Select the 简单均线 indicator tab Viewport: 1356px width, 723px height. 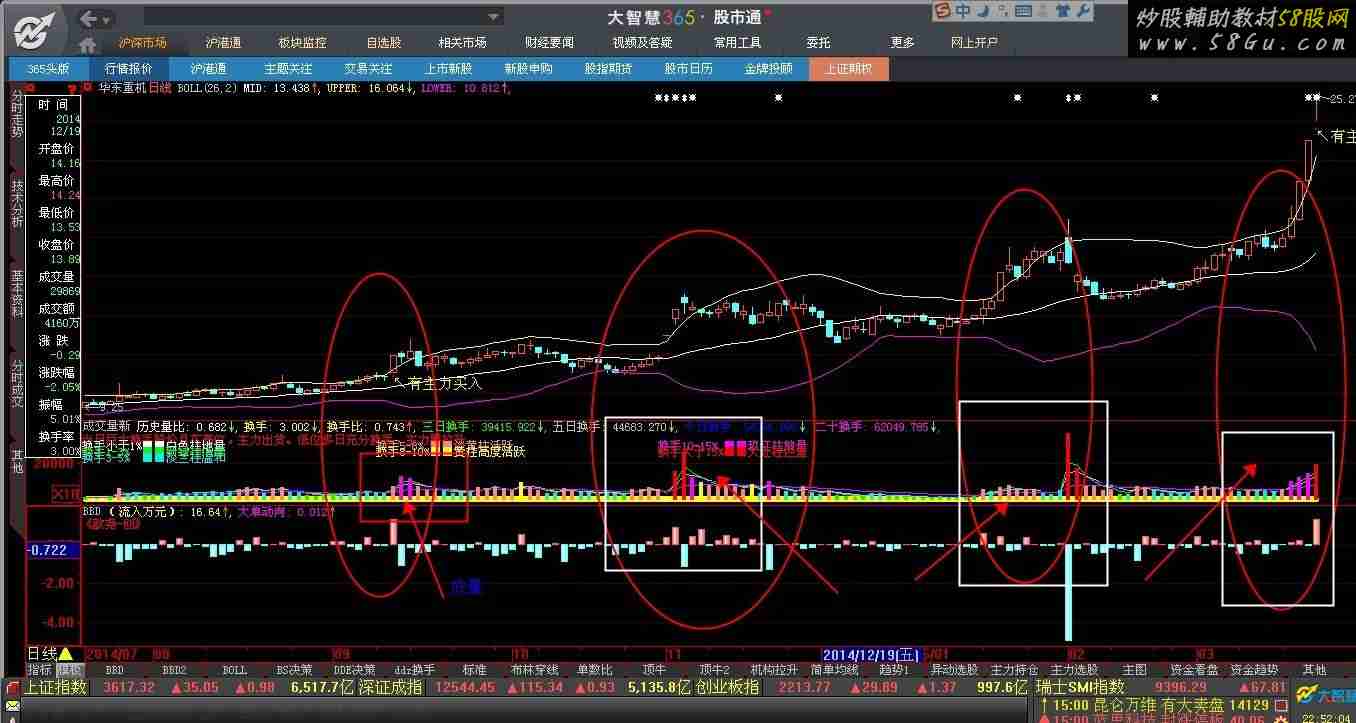[835, 670]
